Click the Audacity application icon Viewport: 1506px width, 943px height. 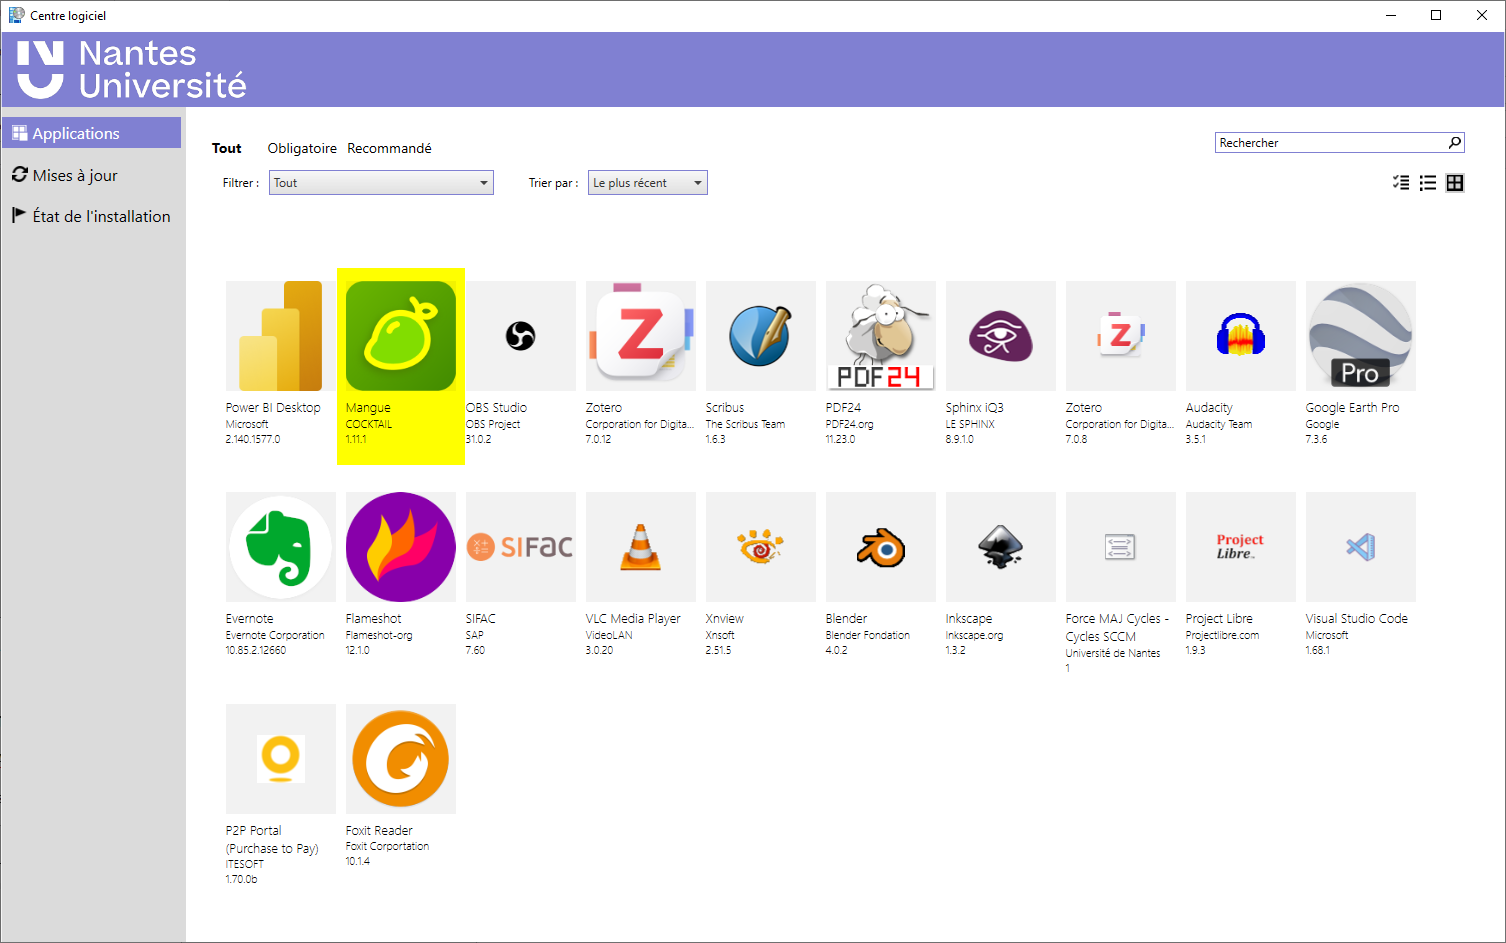1240,335
